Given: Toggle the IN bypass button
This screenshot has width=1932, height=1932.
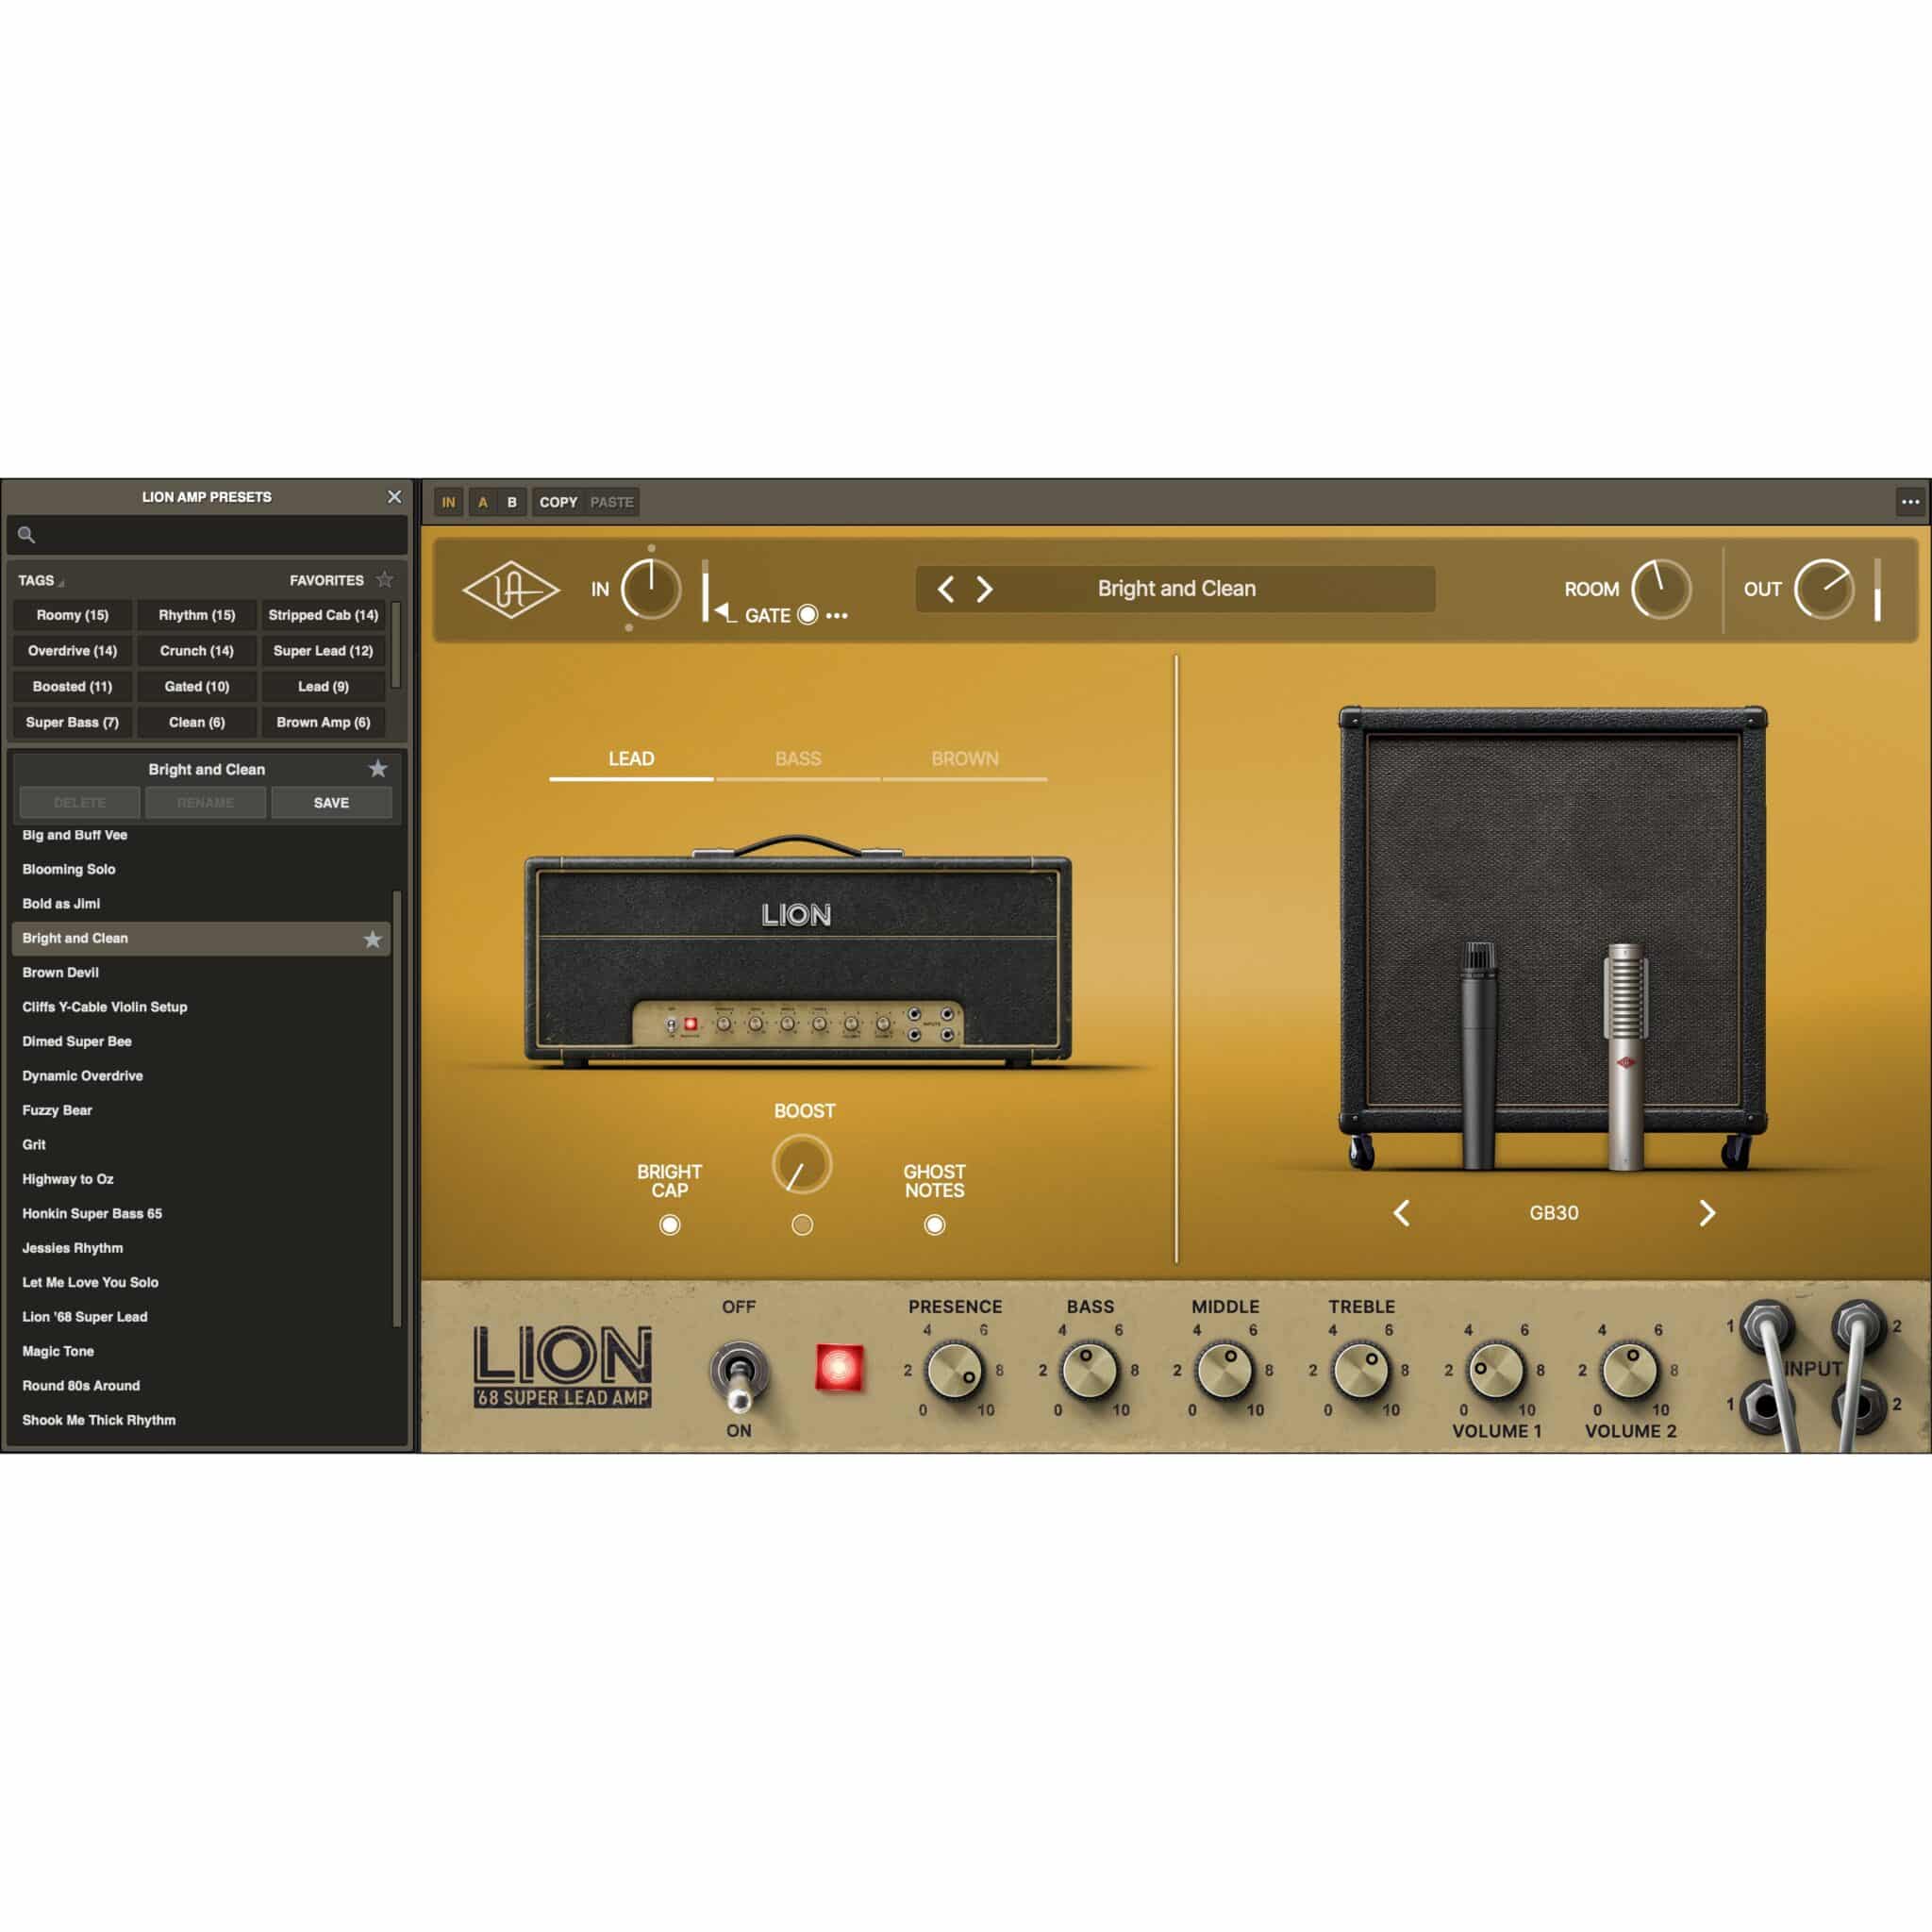Looking at the screenshot, I should coord(448,502).
